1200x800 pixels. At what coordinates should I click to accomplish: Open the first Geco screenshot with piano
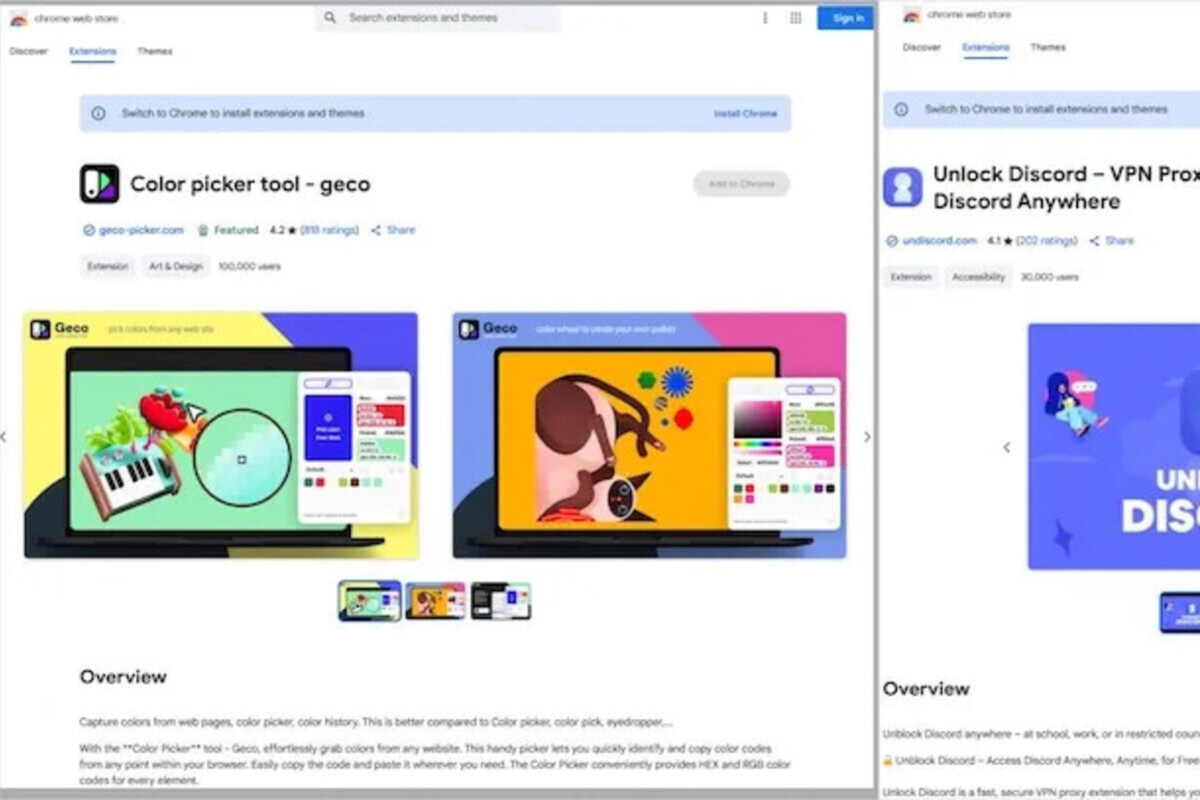click(221, 435)
